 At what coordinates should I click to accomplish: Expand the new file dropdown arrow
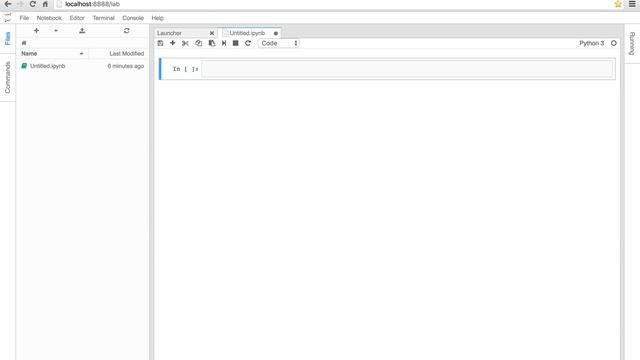coord(56,31)
